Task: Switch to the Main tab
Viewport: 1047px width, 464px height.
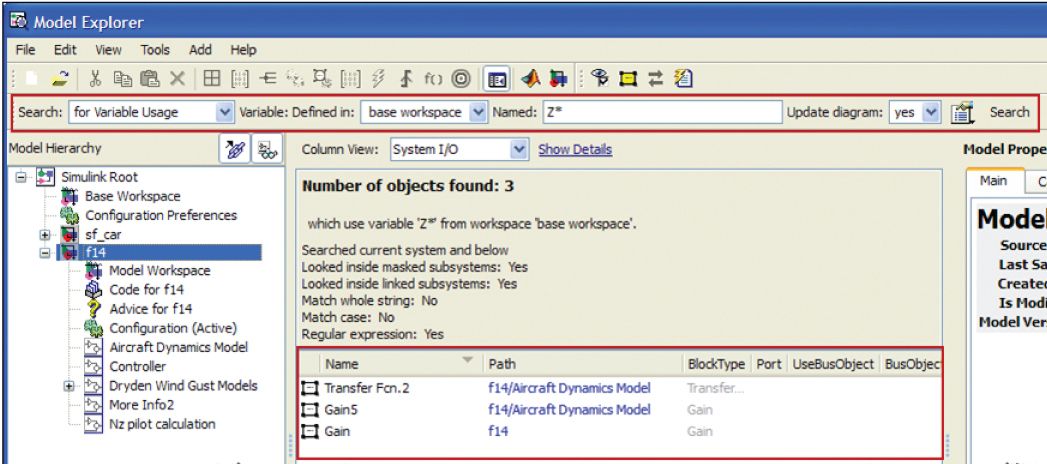Action: 993,181
